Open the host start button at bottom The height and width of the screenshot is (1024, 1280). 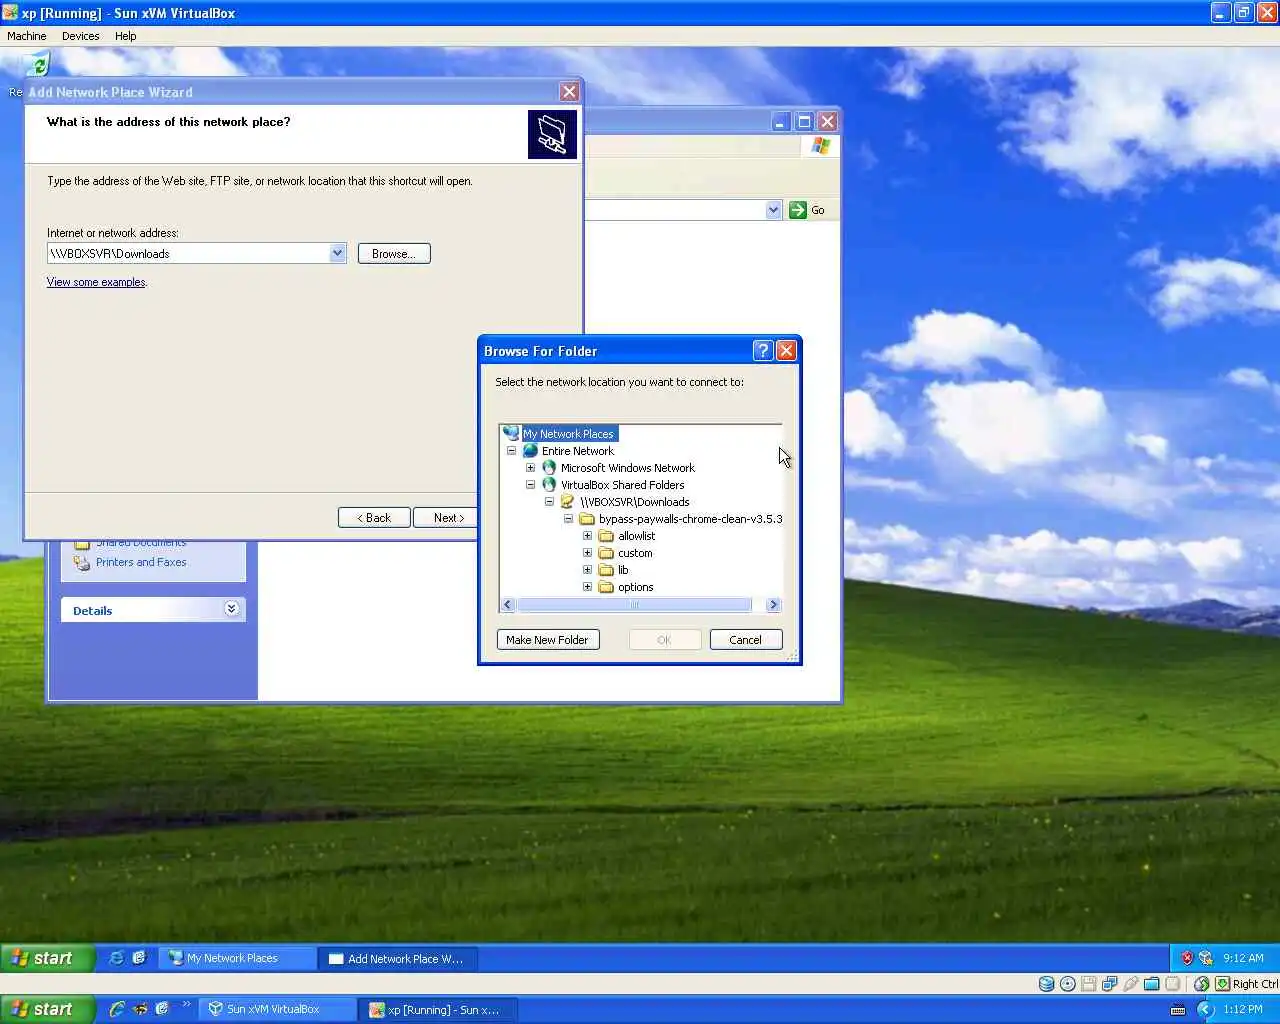(47, 1010)
